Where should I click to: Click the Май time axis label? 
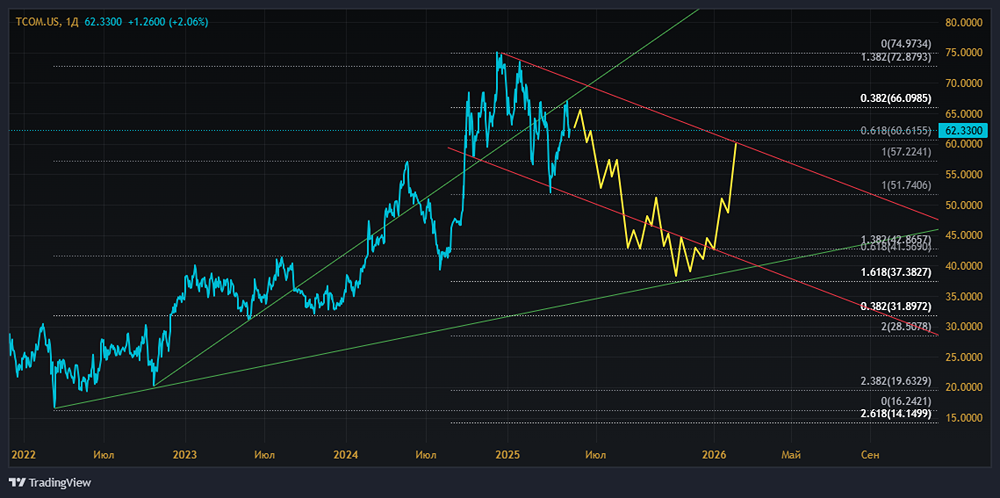791,455
